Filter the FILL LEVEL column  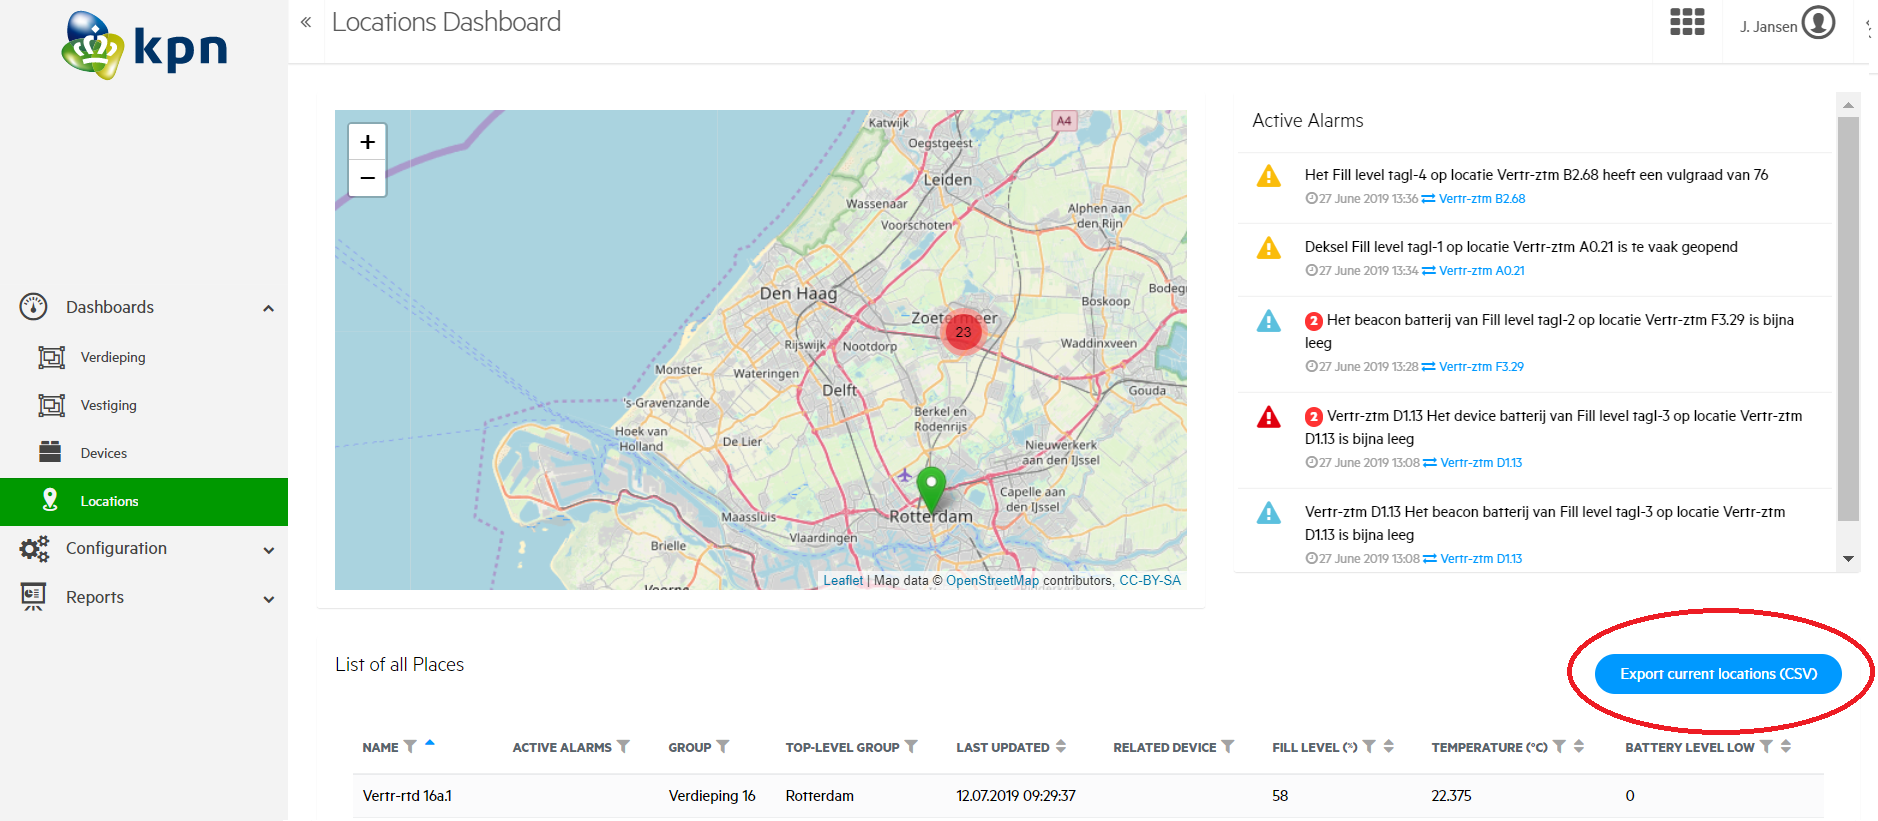coord(1369,747)
